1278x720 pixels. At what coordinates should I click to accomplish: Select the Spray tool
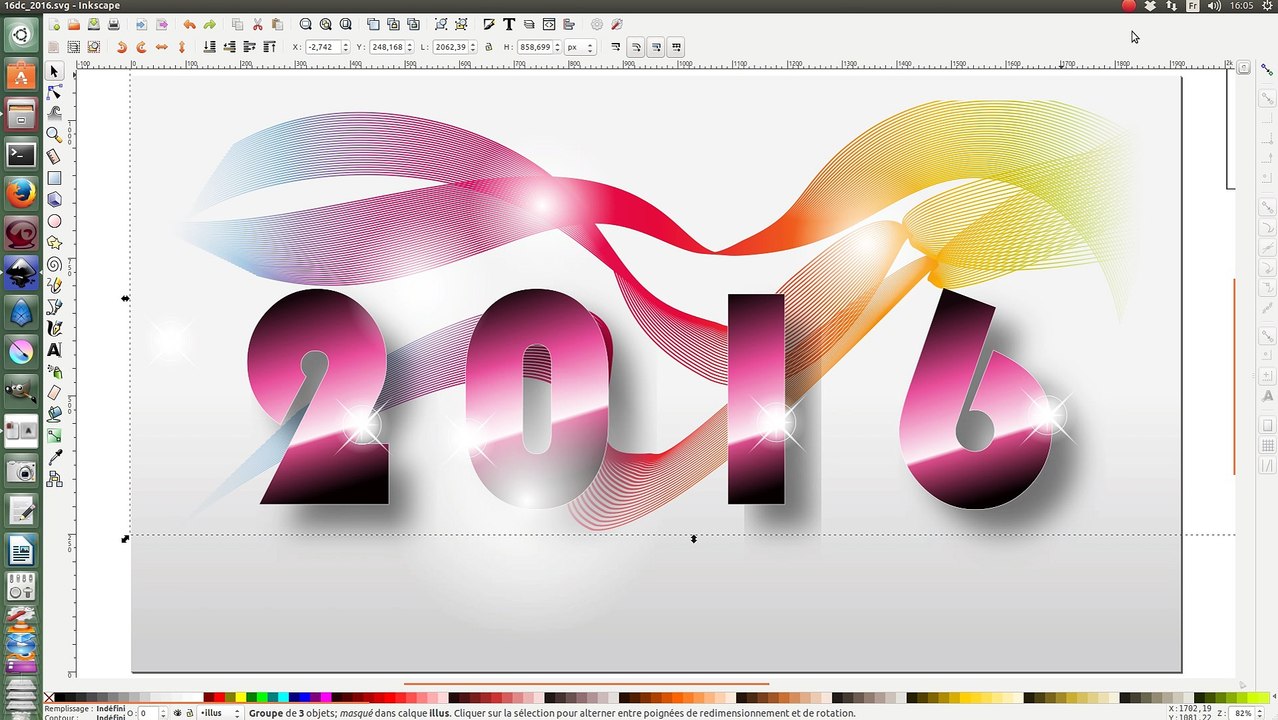point(54,371)
